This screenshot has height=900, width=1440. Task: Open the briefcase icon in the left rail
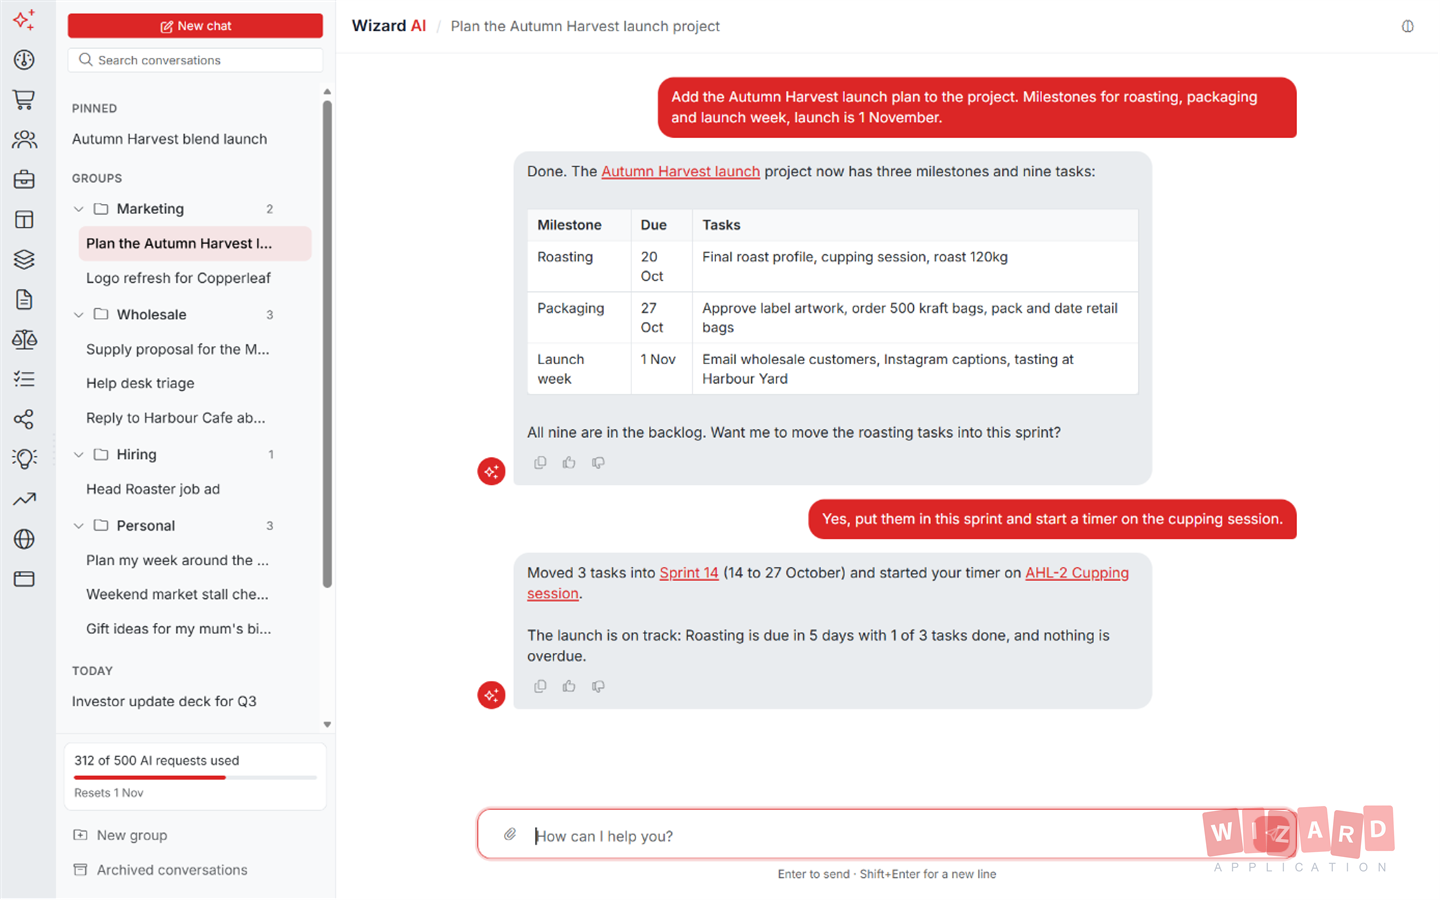[24, 180]
